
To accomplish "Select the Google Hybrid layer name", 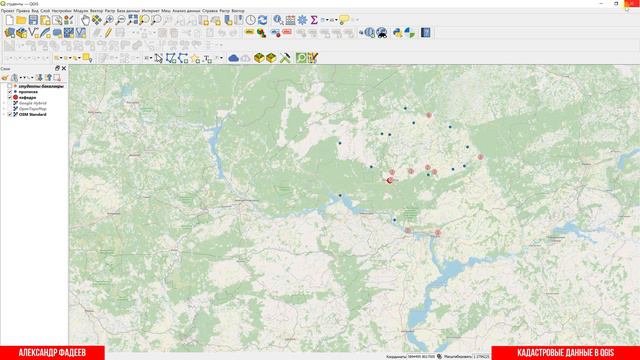I will 33,103.
